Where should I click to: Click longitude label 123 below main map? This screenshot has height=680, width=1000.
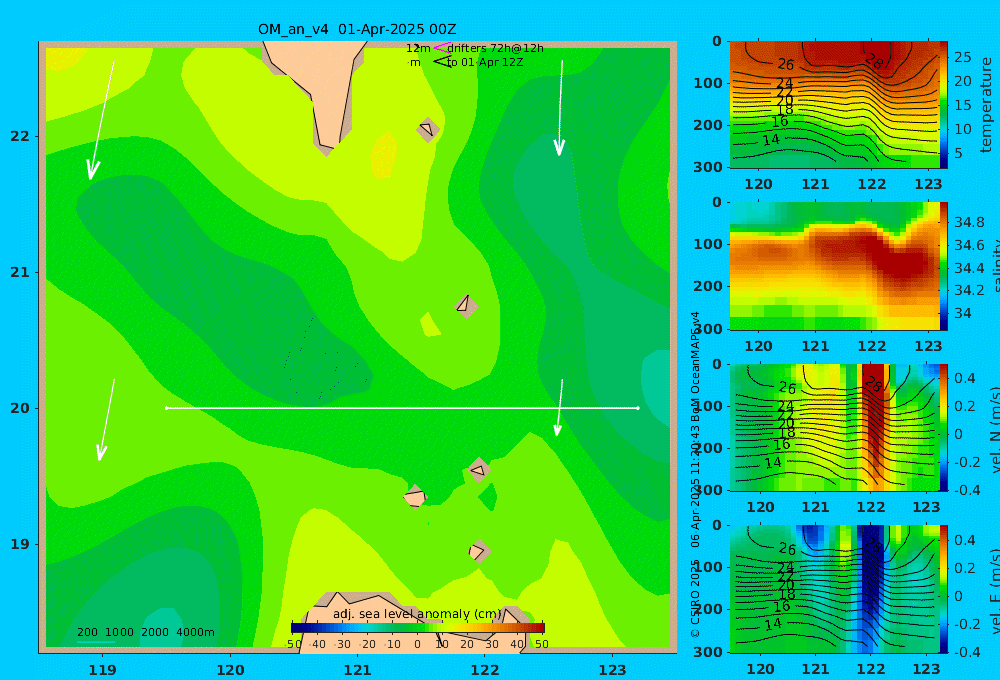coord(613,670)
